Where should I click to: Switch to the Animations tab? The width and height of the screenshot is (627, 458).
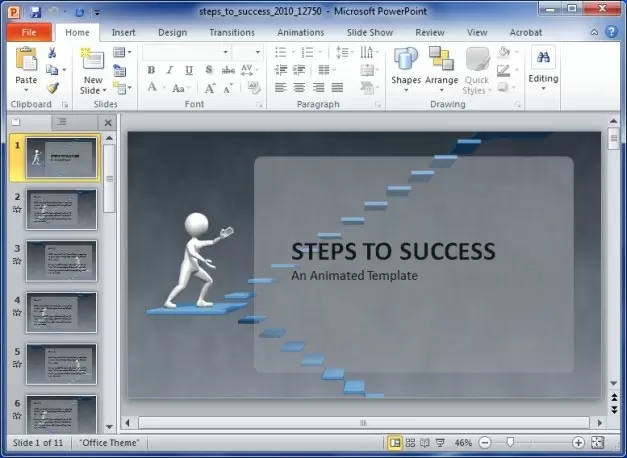coord(300,32)
